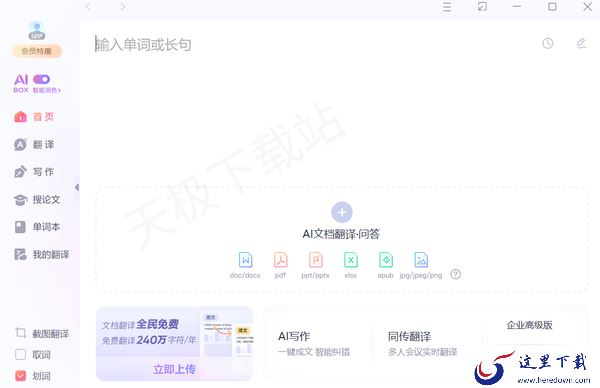Select the epub file type icon
The image size is (600, 388).
386,260
